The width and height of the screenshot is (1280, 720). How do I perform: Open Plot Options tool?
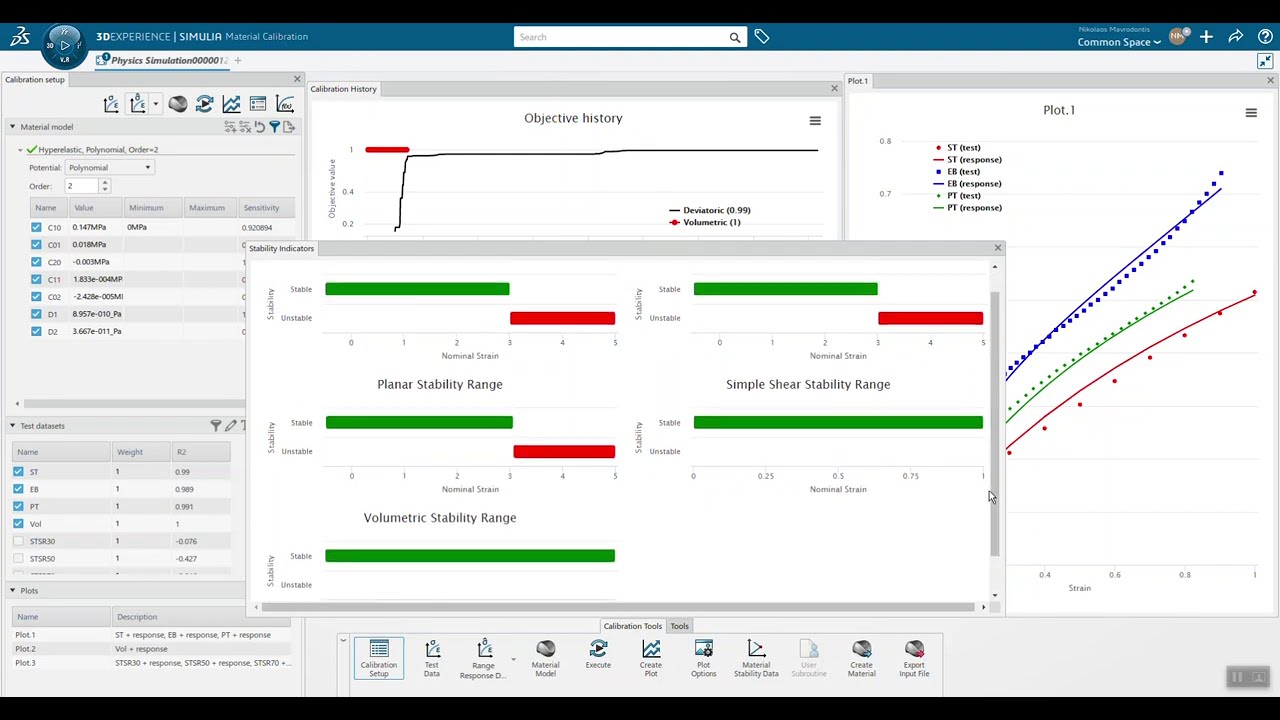(703, 659)
